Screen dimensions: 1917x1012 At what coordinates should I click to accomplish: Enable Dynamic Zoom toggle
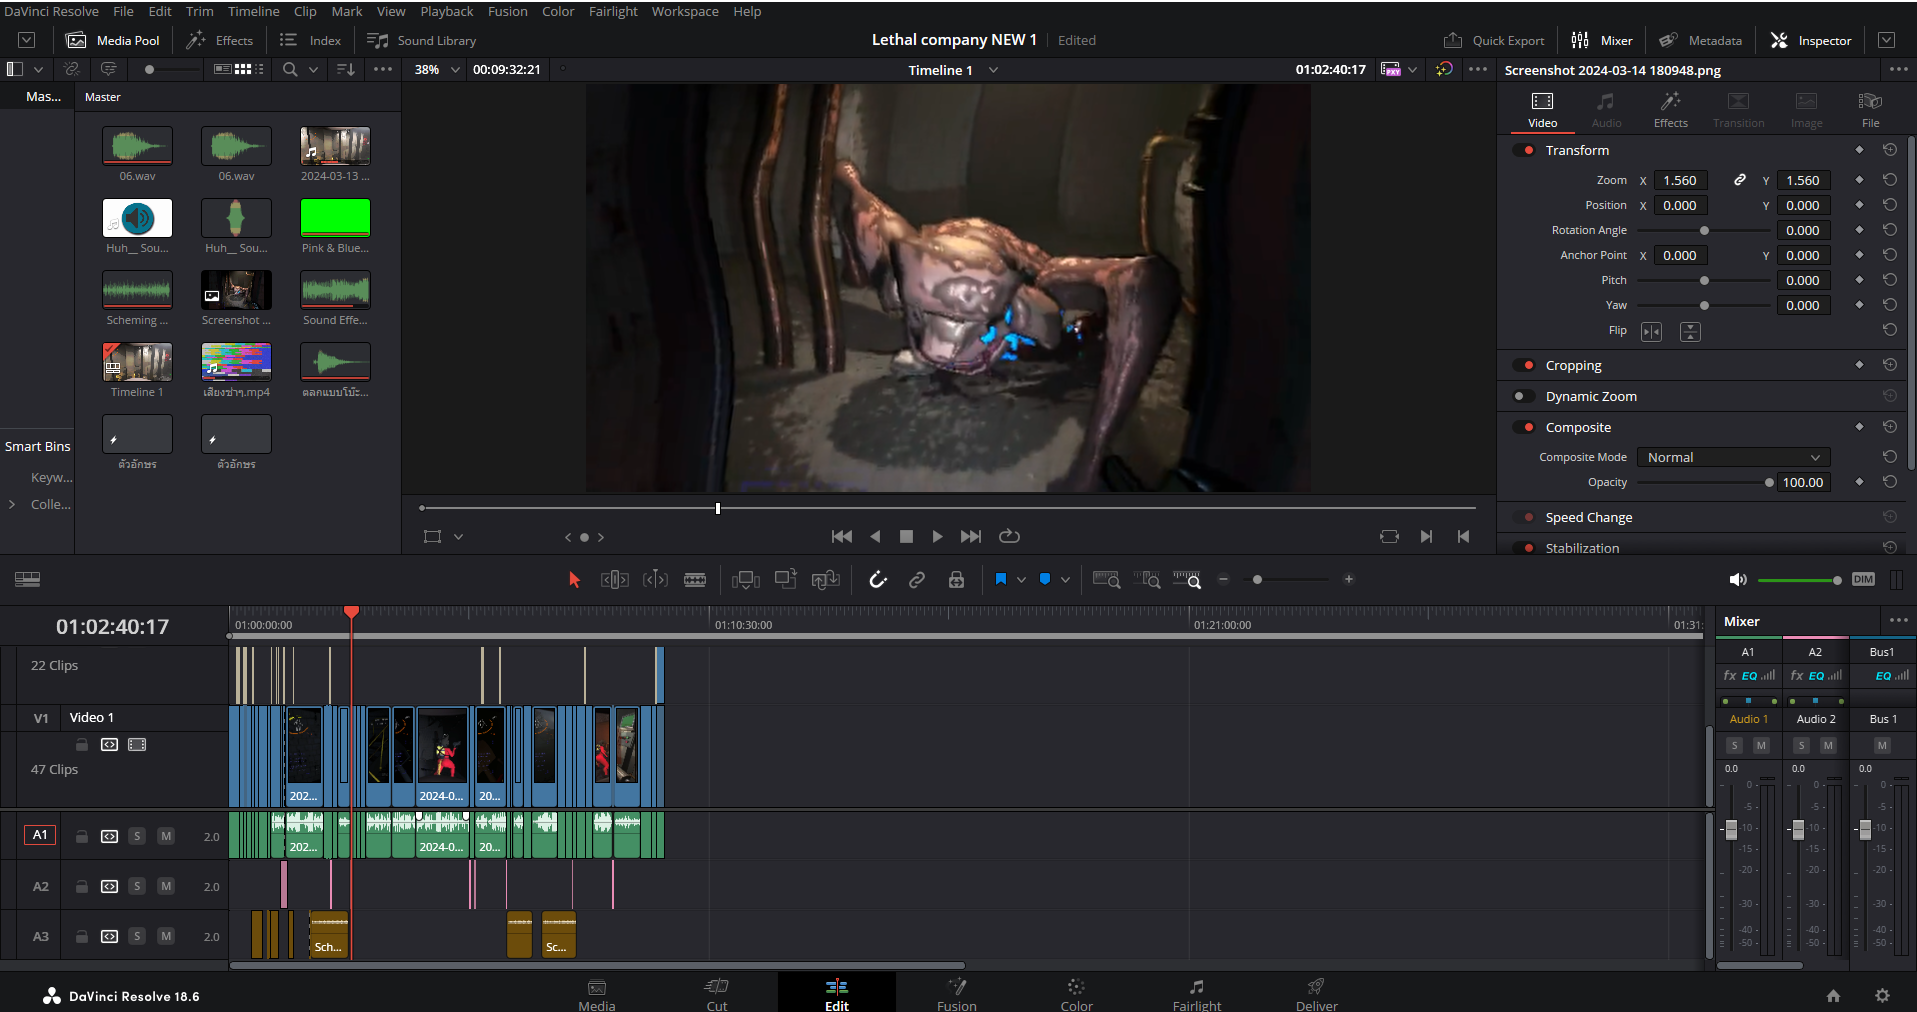1524,396
